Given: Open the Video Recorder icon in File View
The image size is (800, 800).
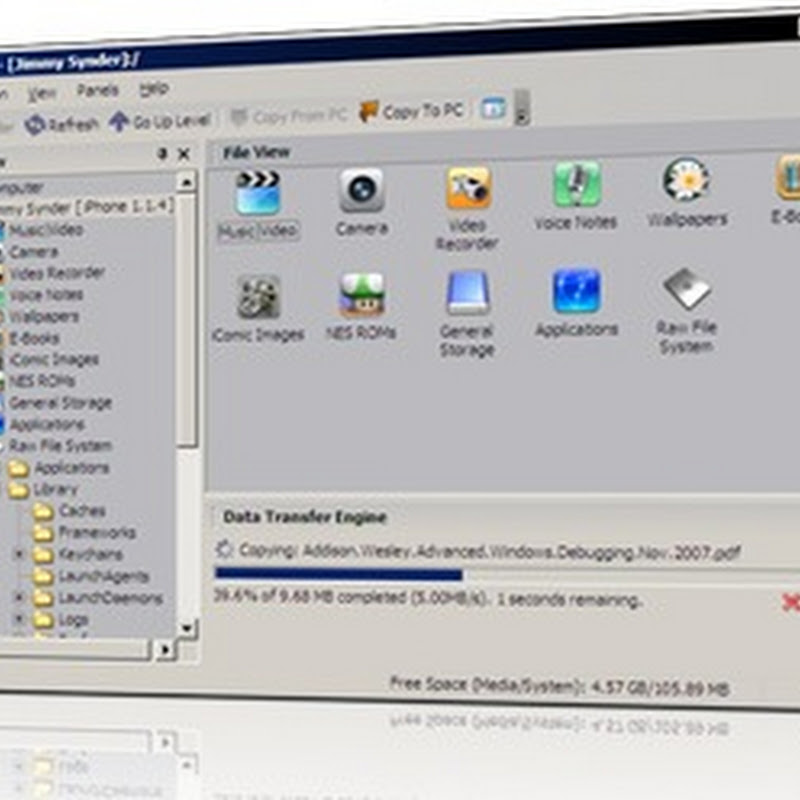Looking at the screenshot, I should click(x=468, y=187).
